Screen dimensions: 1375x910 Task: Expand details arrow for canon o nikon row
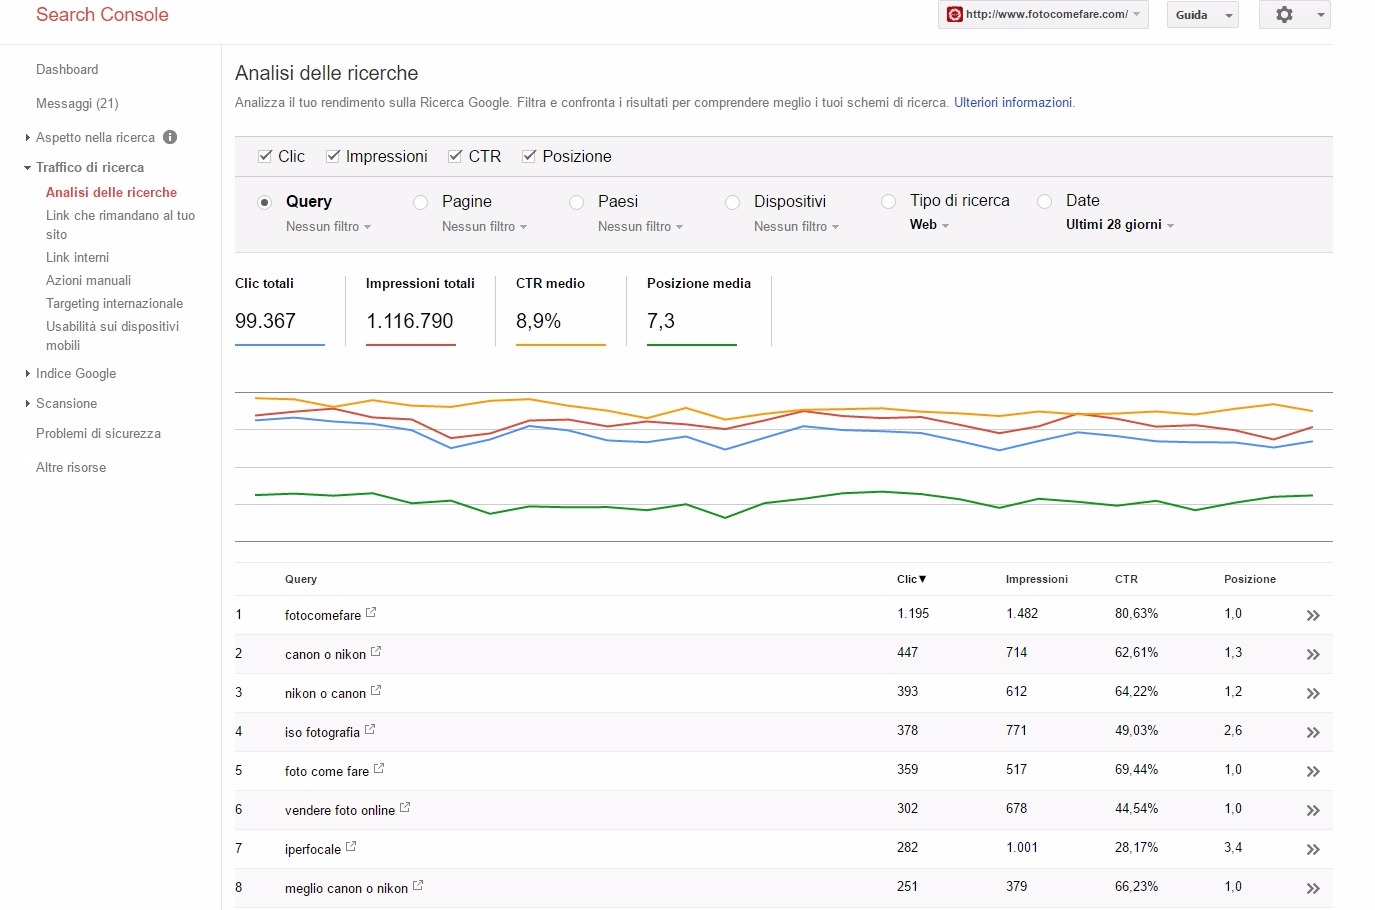tap(1313, 655)
